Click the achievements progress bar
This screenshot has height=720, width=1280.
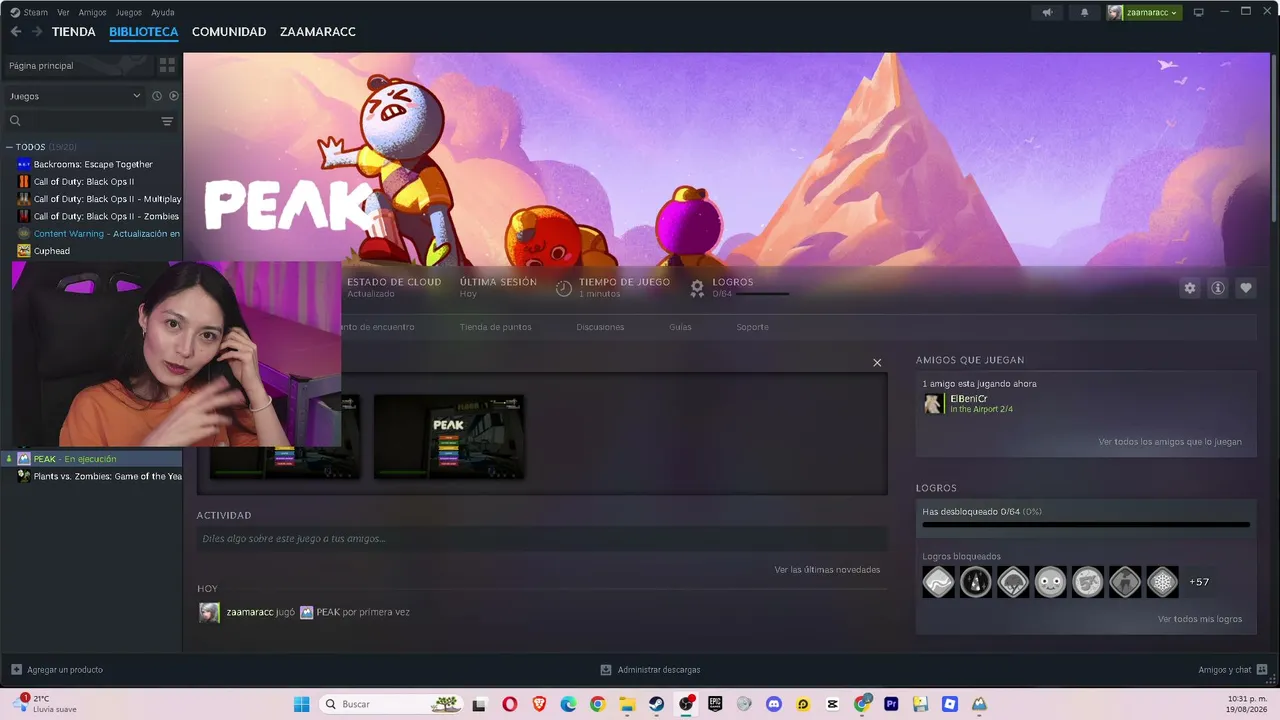coord(1086,524)
